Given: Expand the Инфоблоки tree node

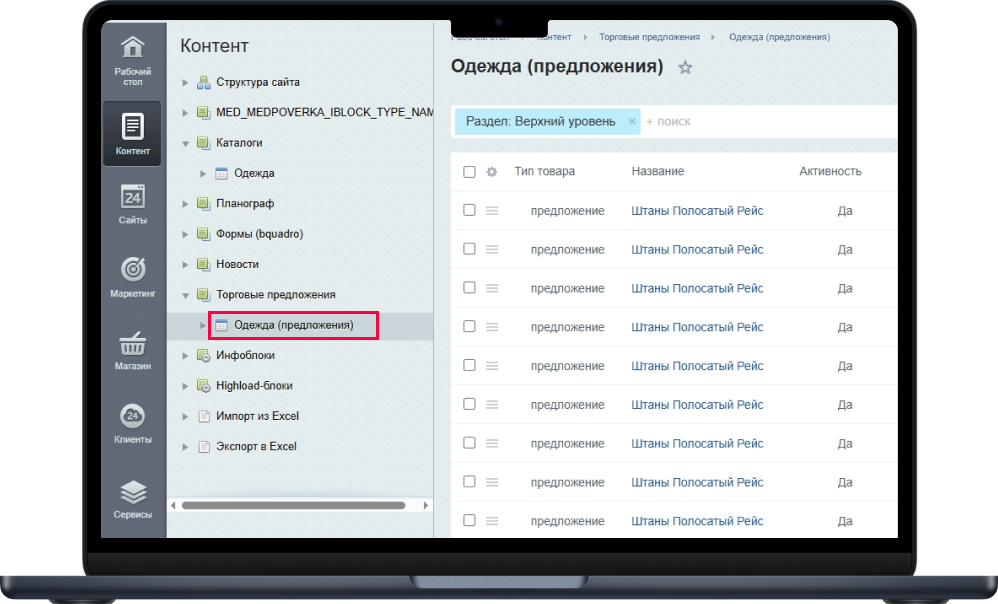Looking at the screenshot, I should point(185,356).
